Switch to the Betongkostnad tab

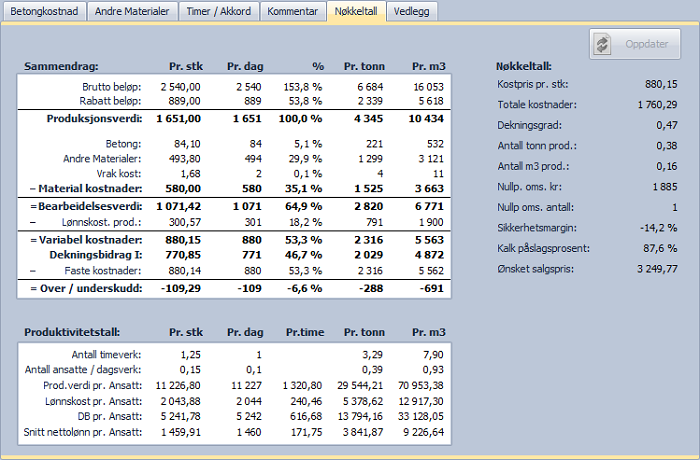[42, 11]
